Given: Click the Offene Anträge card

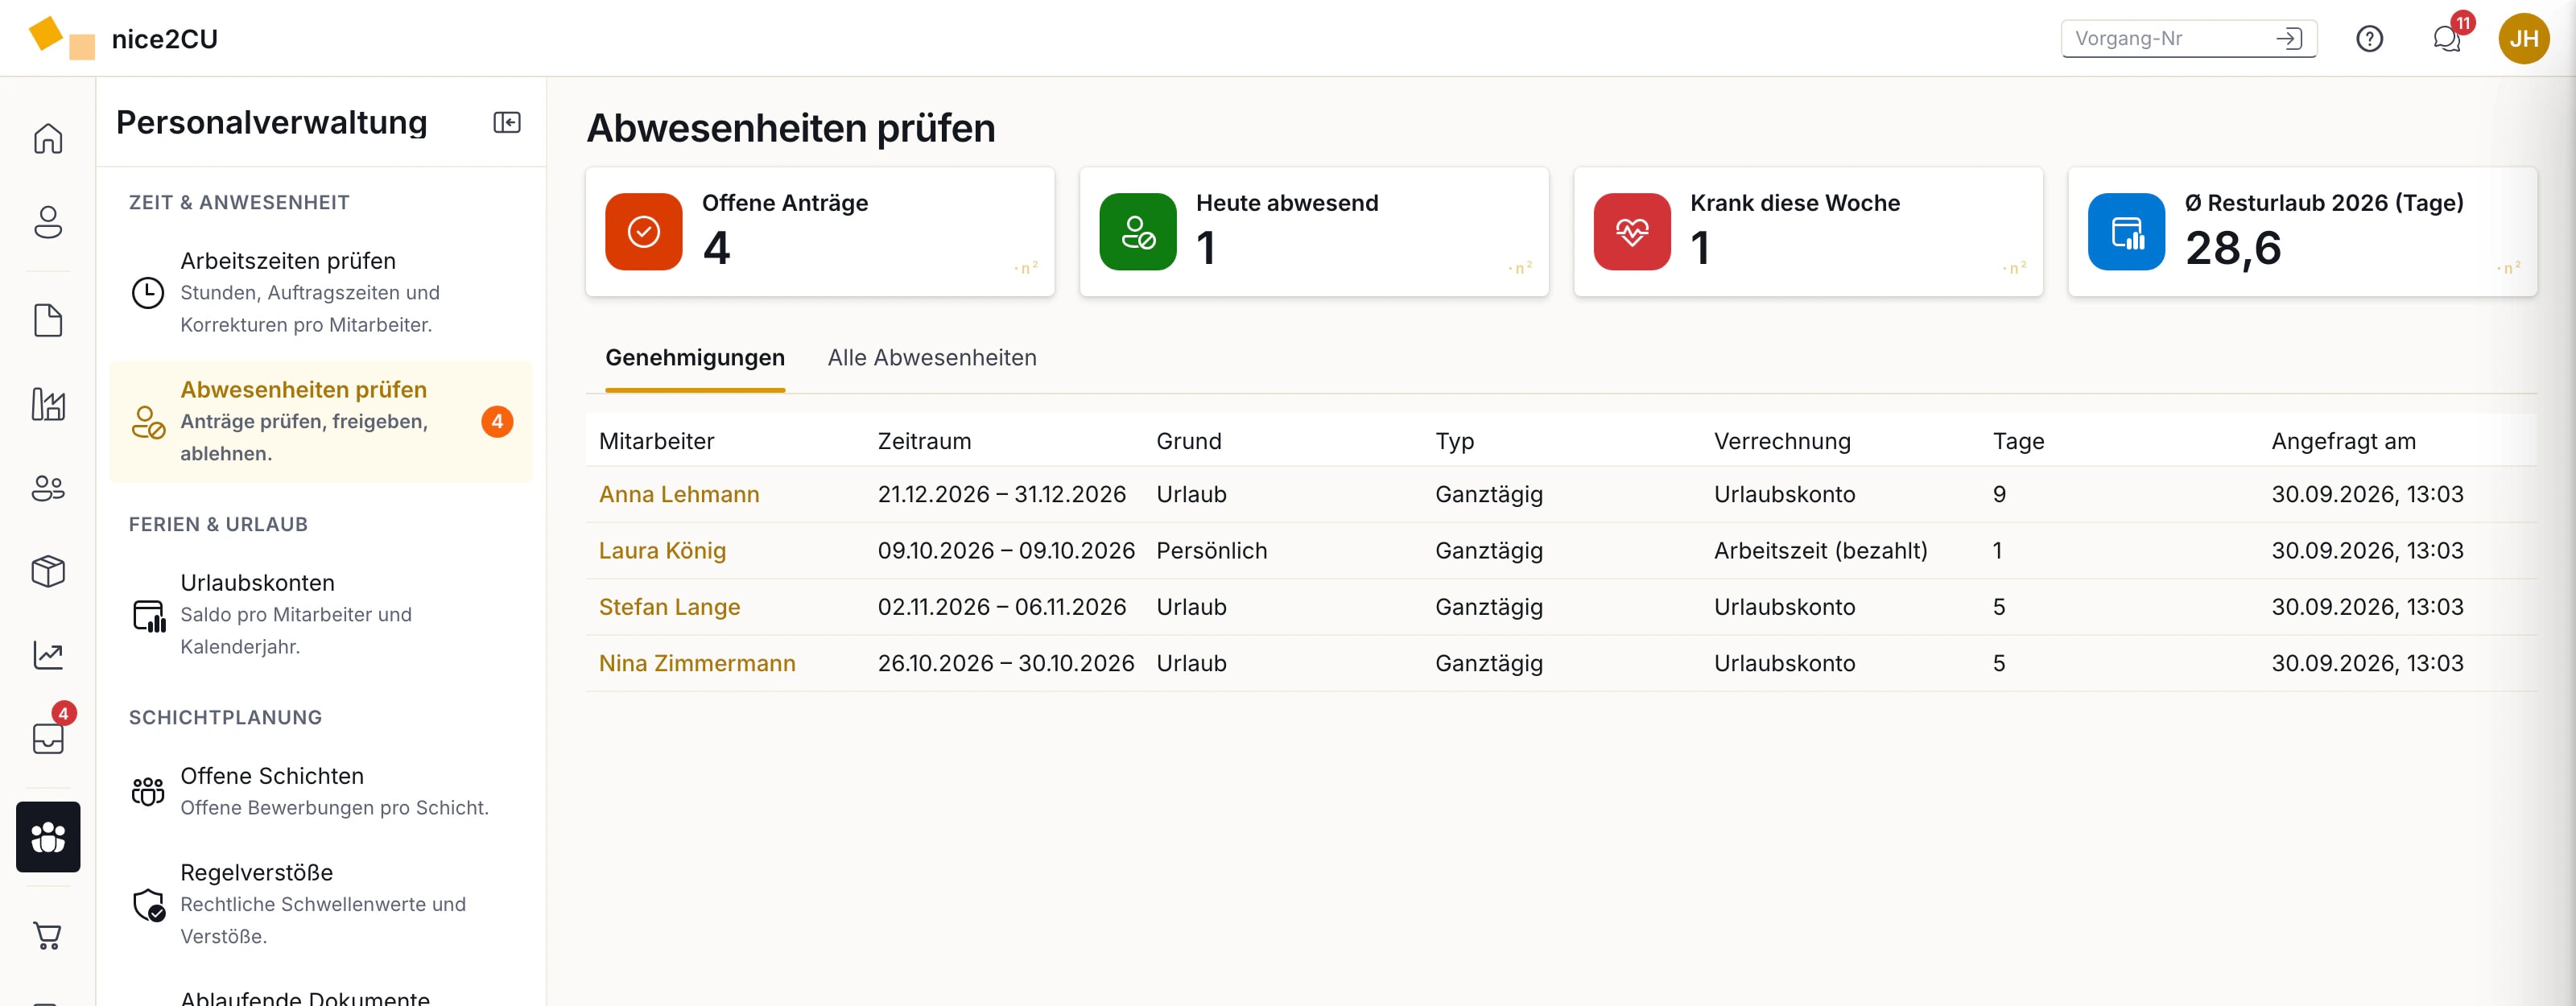Looking at the screenshot, I should tap(820, 231).
